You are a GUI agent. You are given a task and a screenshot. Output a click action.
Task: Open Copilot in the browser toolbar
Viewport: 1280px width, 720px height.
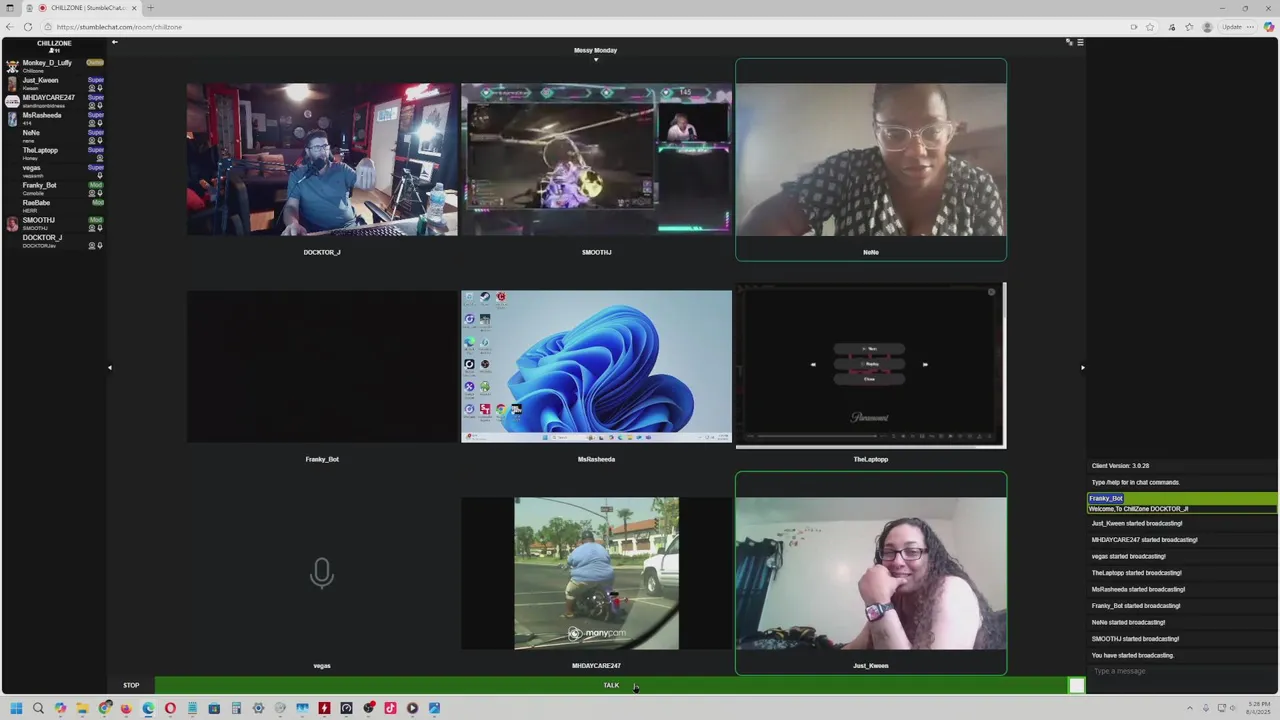click(1269, 27)
